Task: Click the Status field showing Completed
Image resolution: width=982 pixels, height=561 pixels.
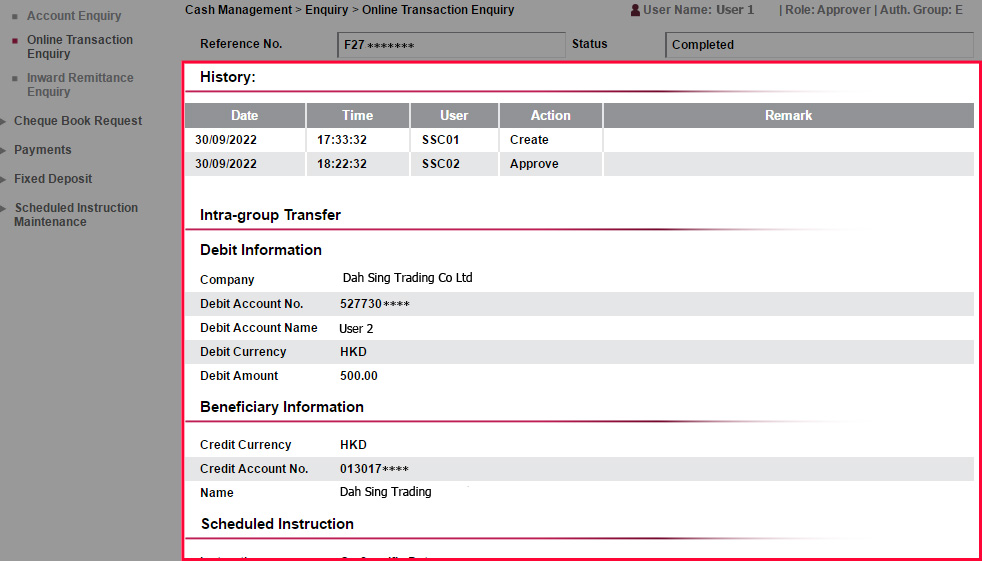Action: (819, 45)
